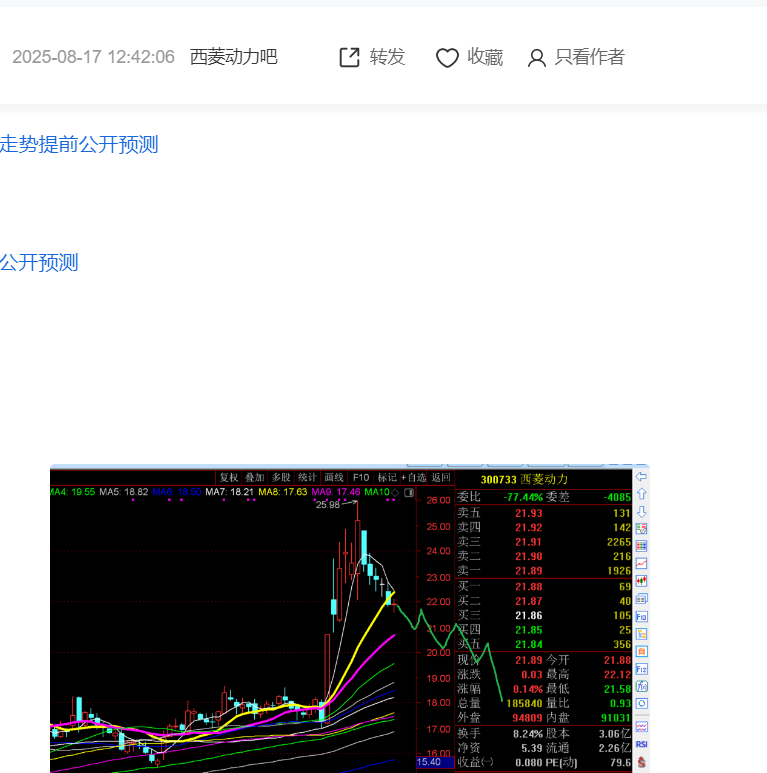Click the colored grid board icon in sidebar
Image resolution: width=767 pixels, height=773 pixels.
coord(641,546)
